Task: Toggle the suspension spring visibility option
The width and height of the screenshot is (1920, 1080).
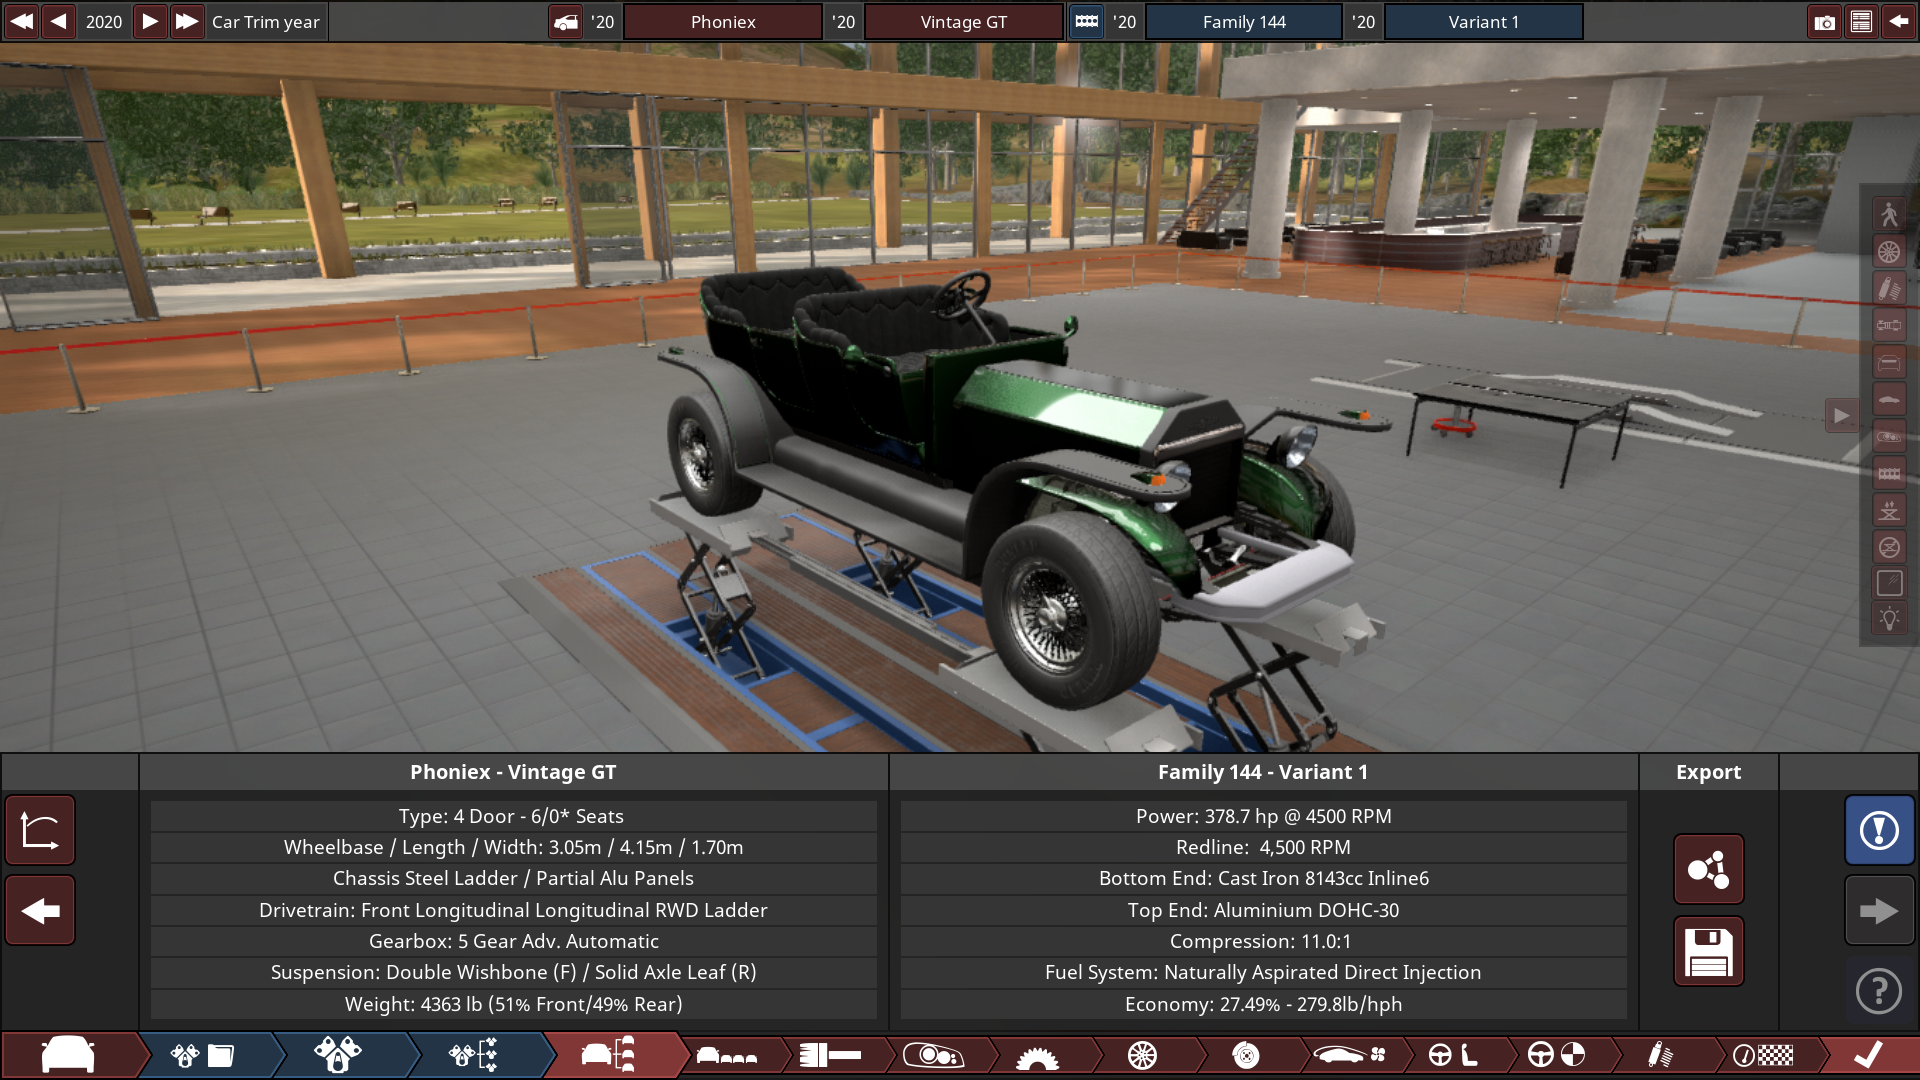Action: click(1889, 288)
